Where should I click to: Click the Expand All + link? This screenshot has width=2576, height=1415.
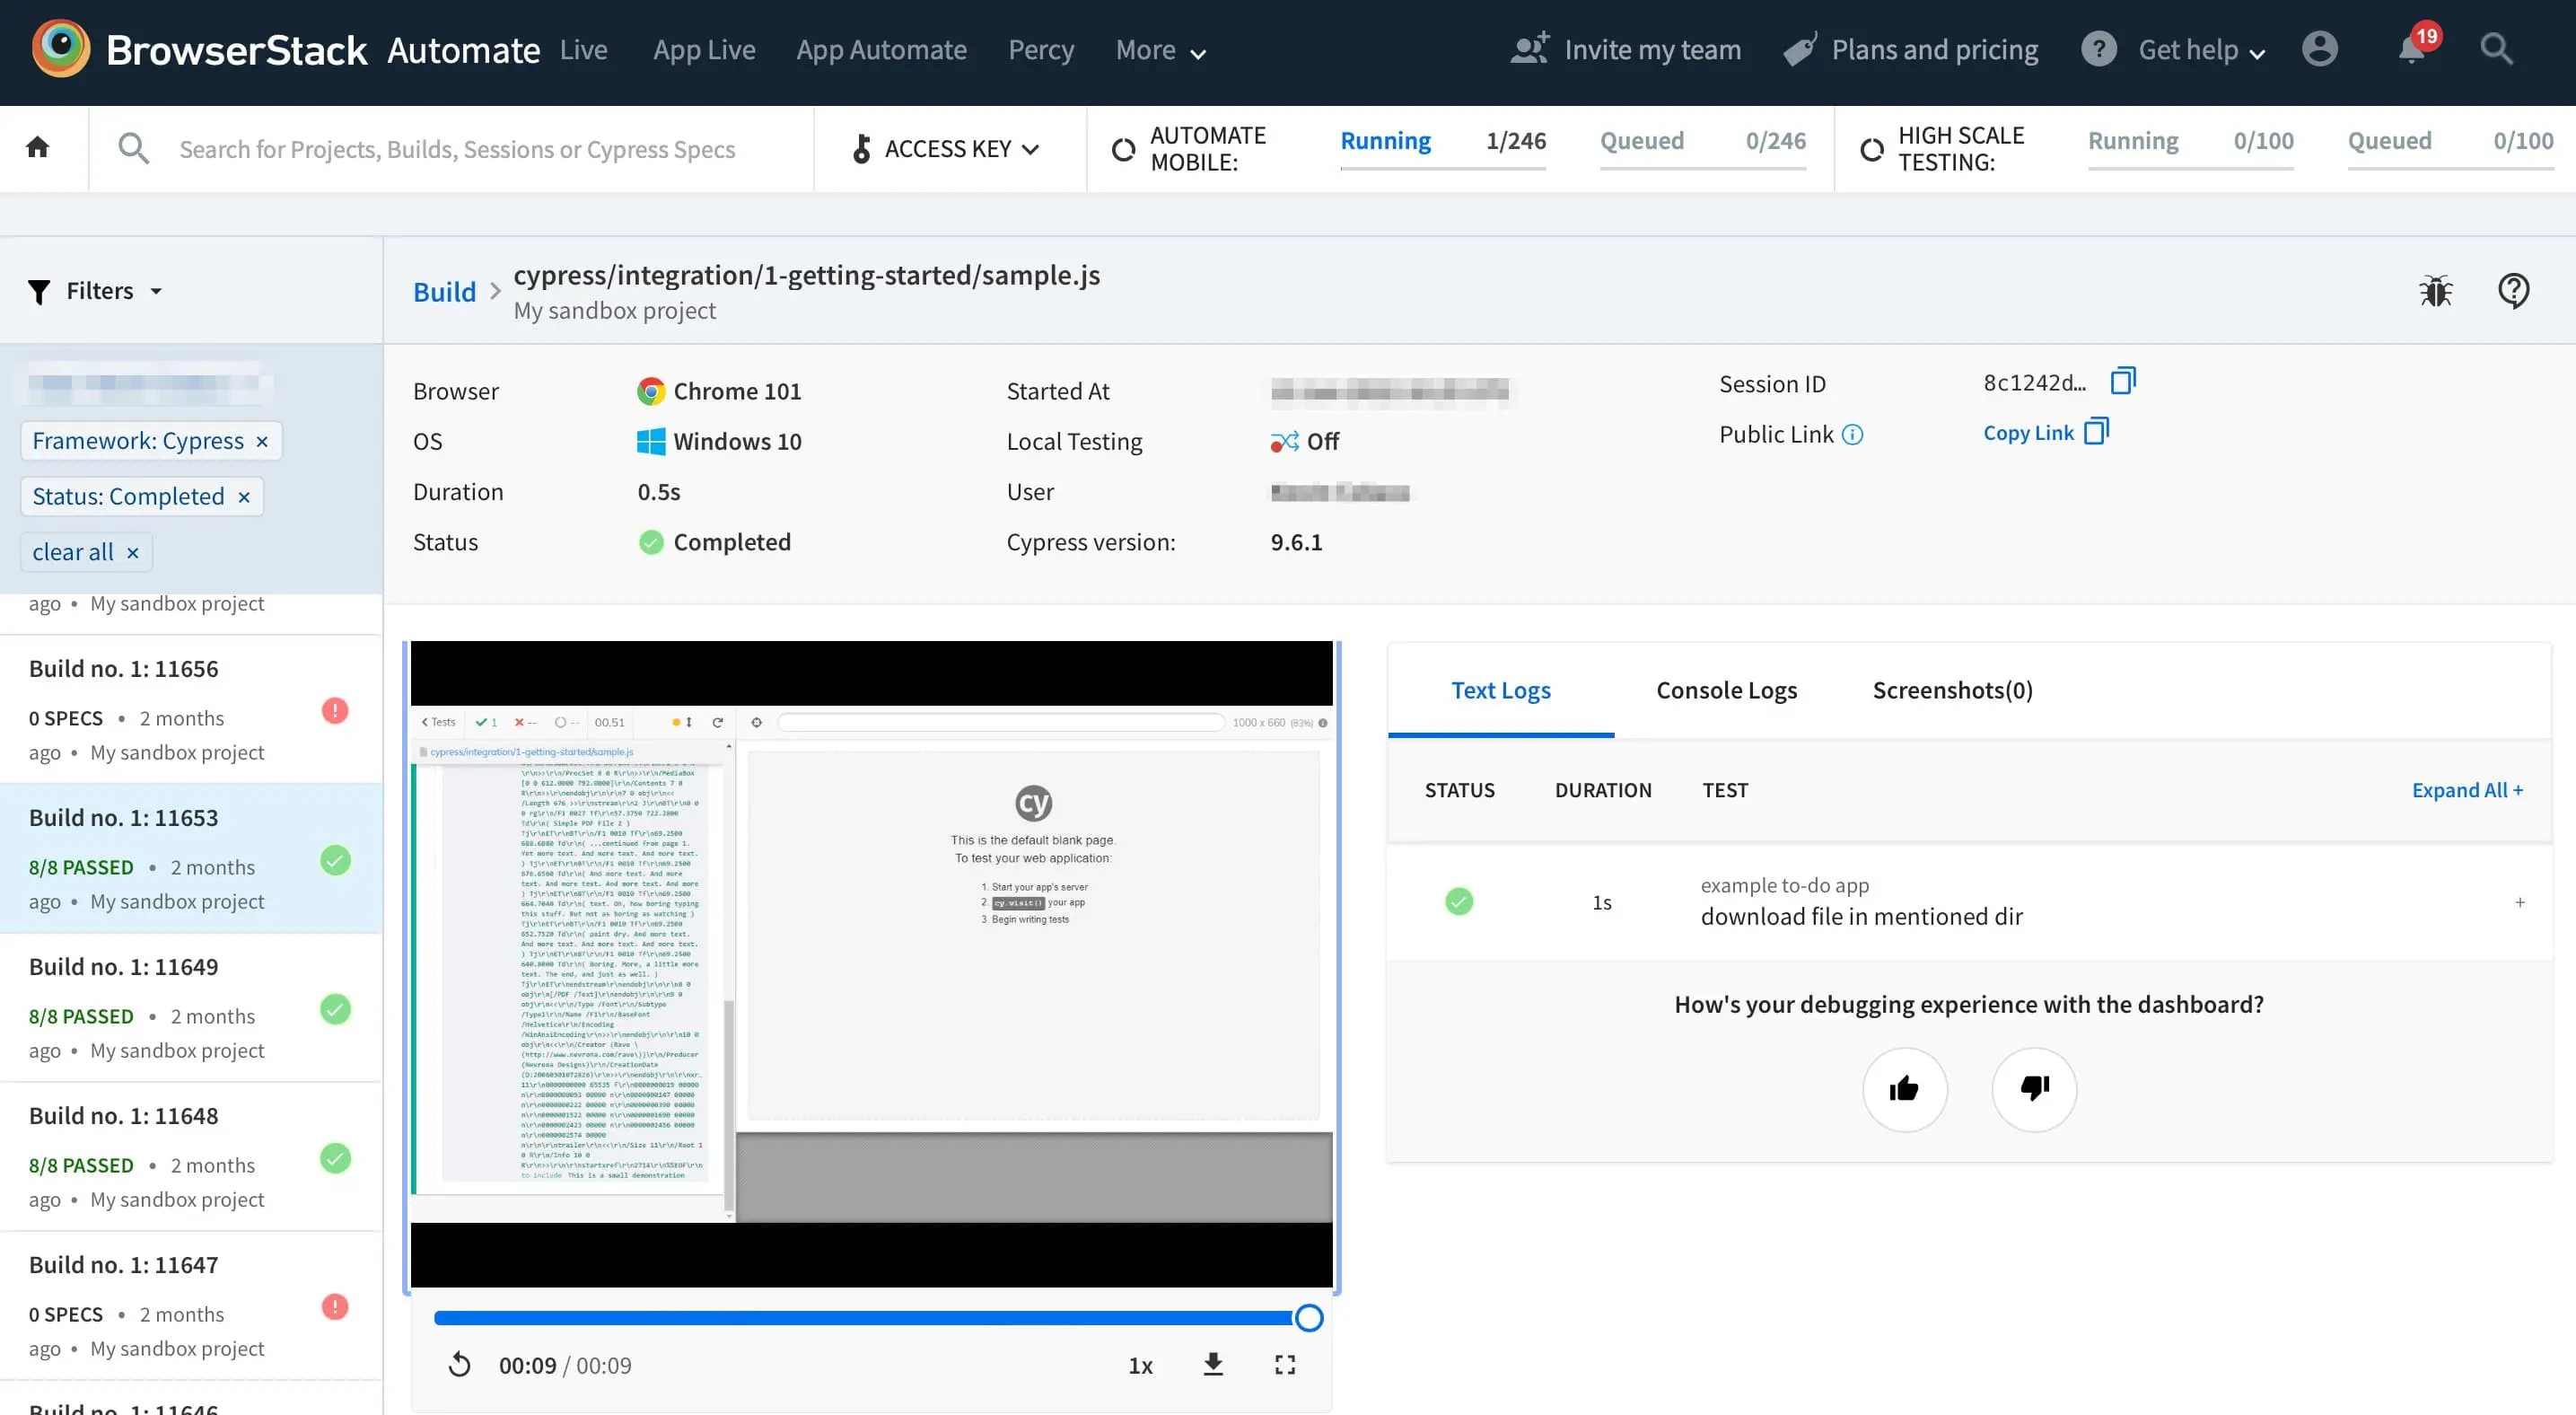2466,790
